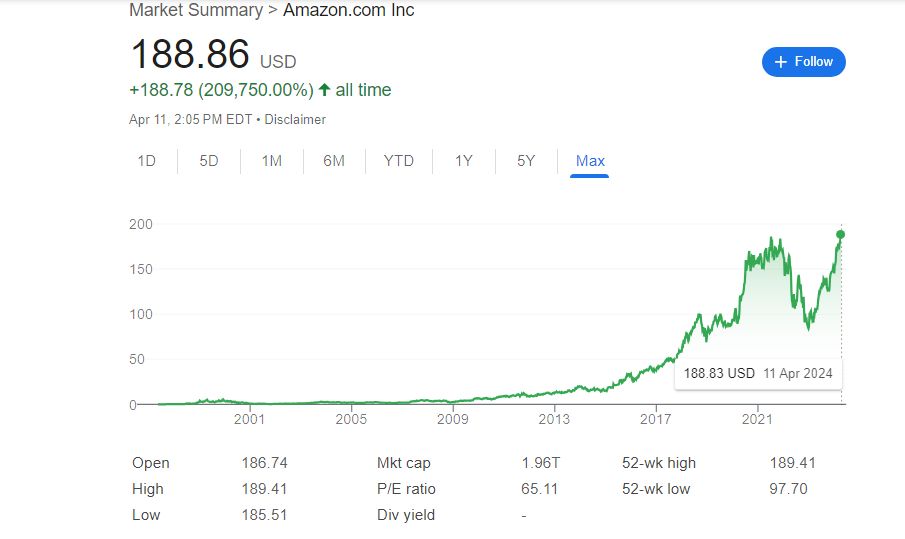905x539 pixels.
Task: Click the green upward arrow icon
Action: tap(324, 90)
